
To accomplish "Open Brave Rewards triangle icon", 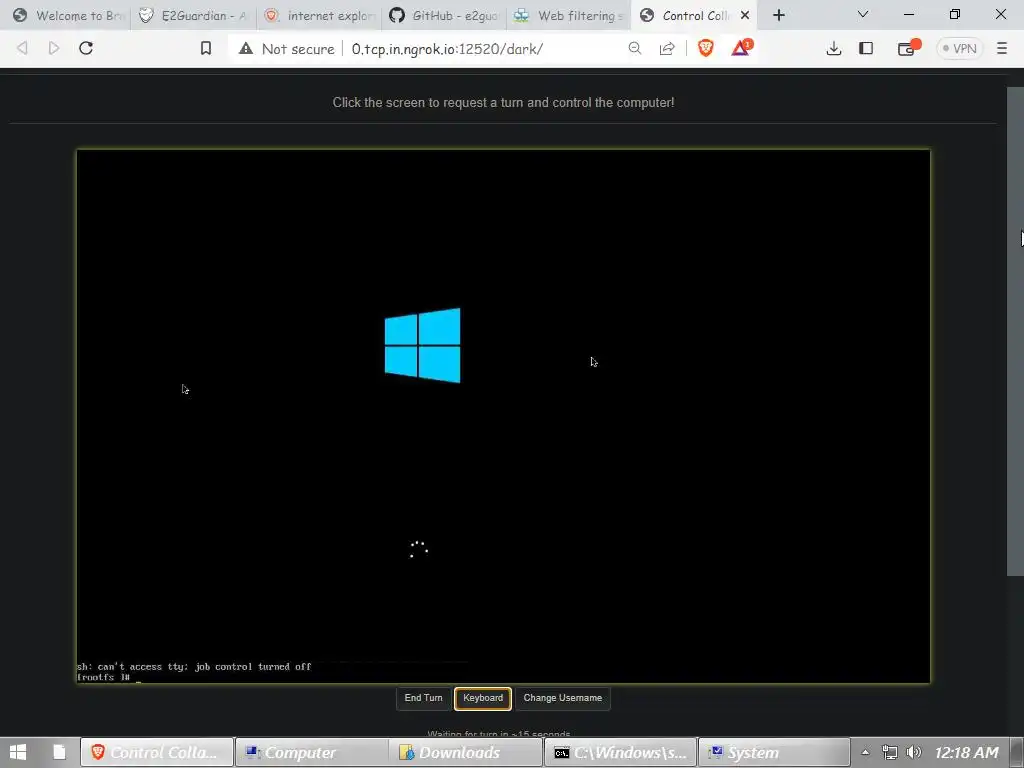I will pyautogui.click(x=741, y=48).
